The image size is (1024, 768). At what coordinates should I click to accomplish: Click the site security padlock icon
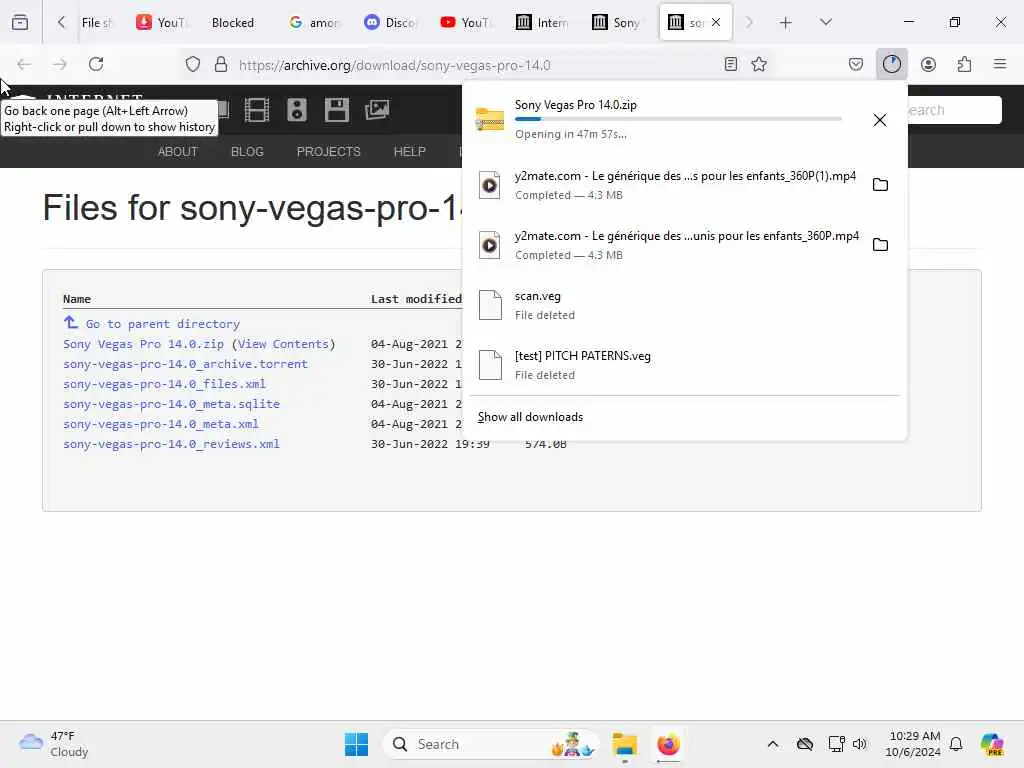[x=221, y=64]
